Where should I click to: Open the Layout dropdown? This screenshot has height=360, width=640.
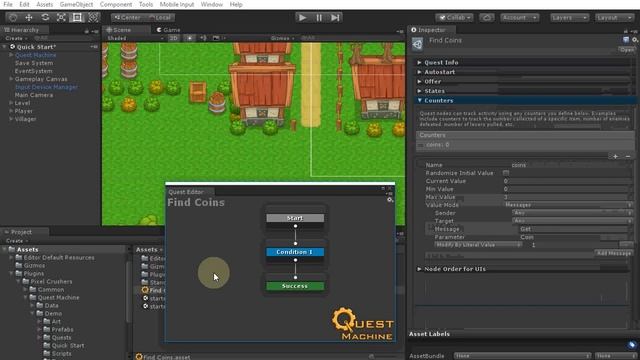[614, 18]
